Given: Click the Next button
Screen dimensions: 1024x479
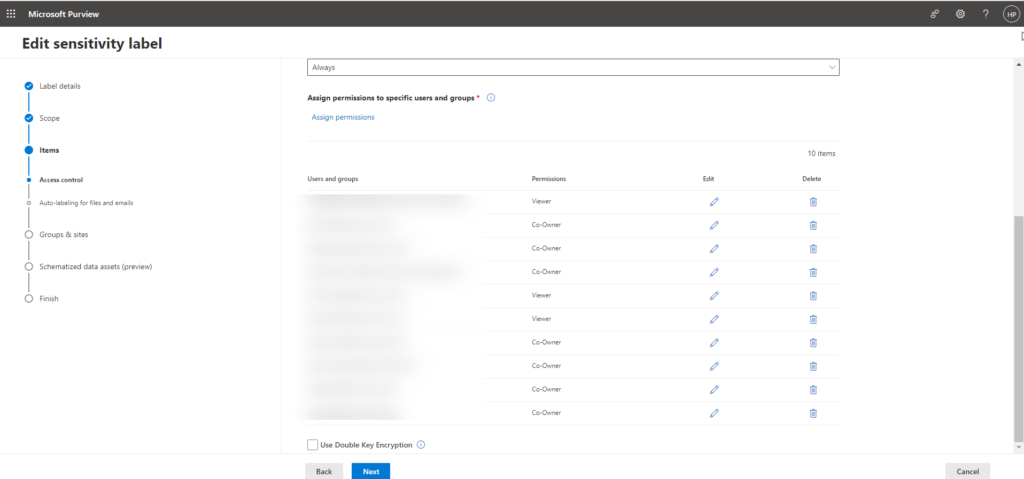Looking at the screenshot, I should click(370, 471).
